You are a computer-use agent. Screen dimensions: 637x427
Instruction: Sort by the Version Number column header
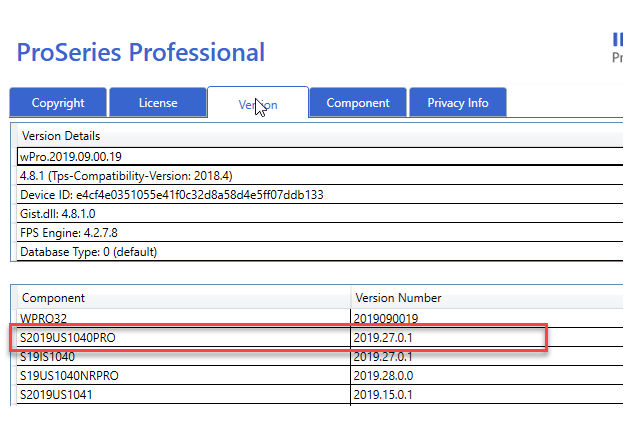[398, 298]
